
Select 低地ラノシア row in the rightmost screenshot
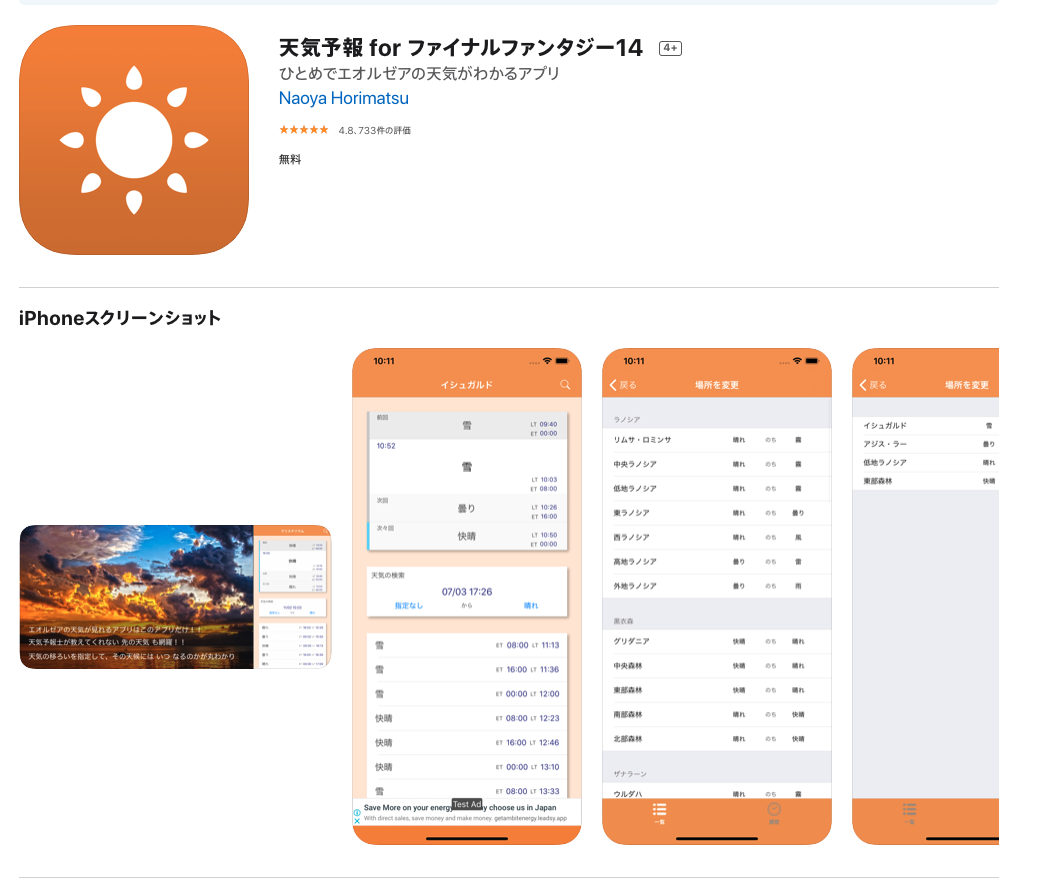tap(925, 462)
